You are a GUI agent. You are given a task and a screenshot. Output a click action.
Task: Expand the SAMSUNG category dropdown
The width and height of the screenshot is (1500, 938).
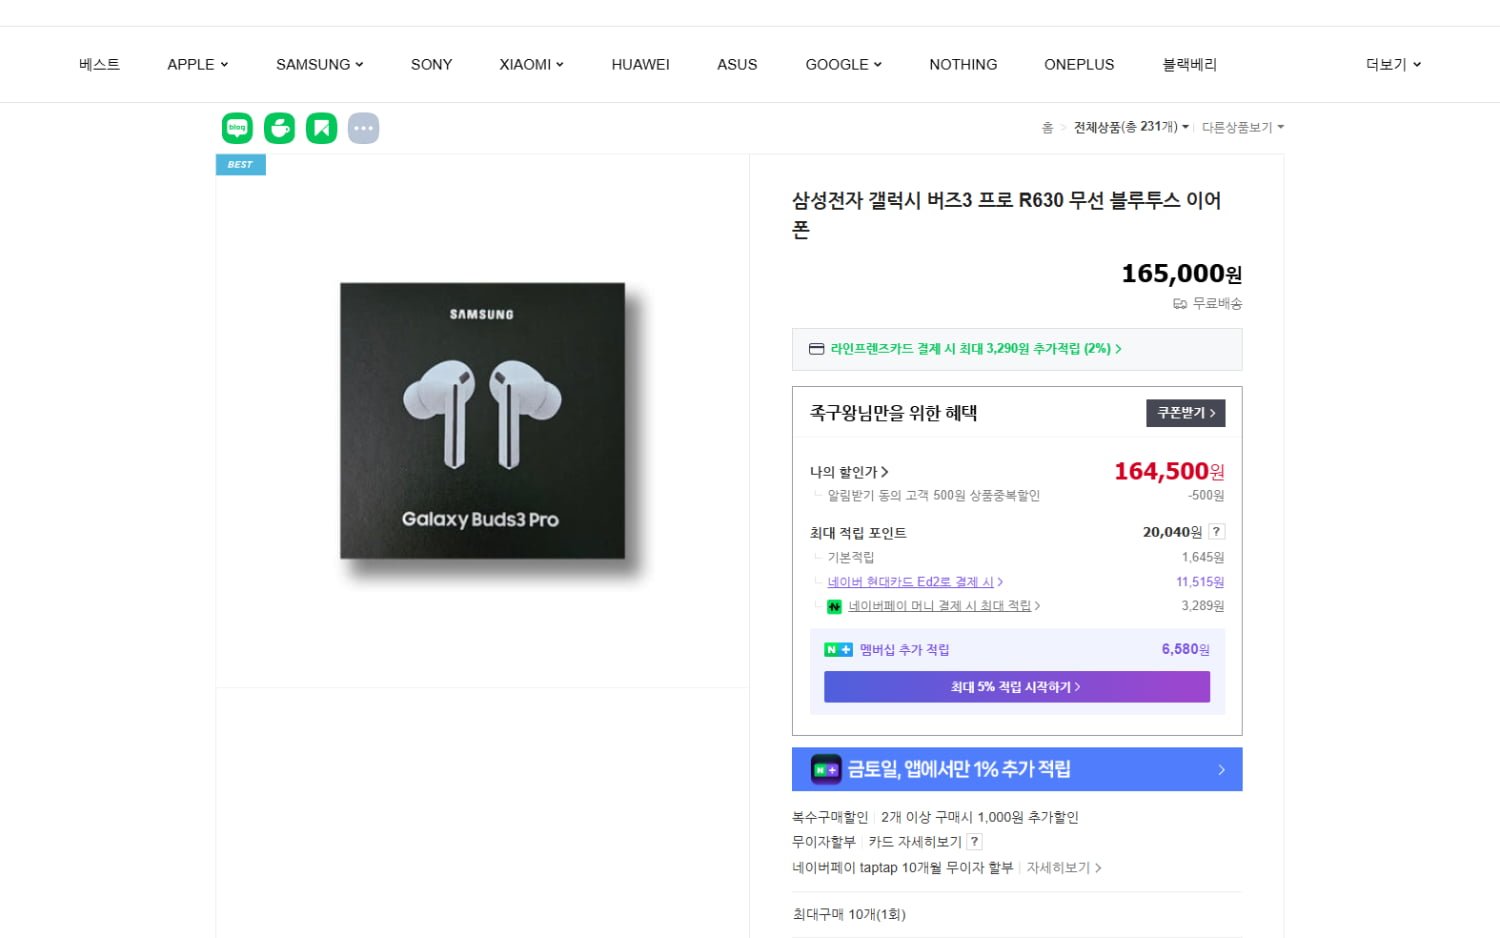320,64
